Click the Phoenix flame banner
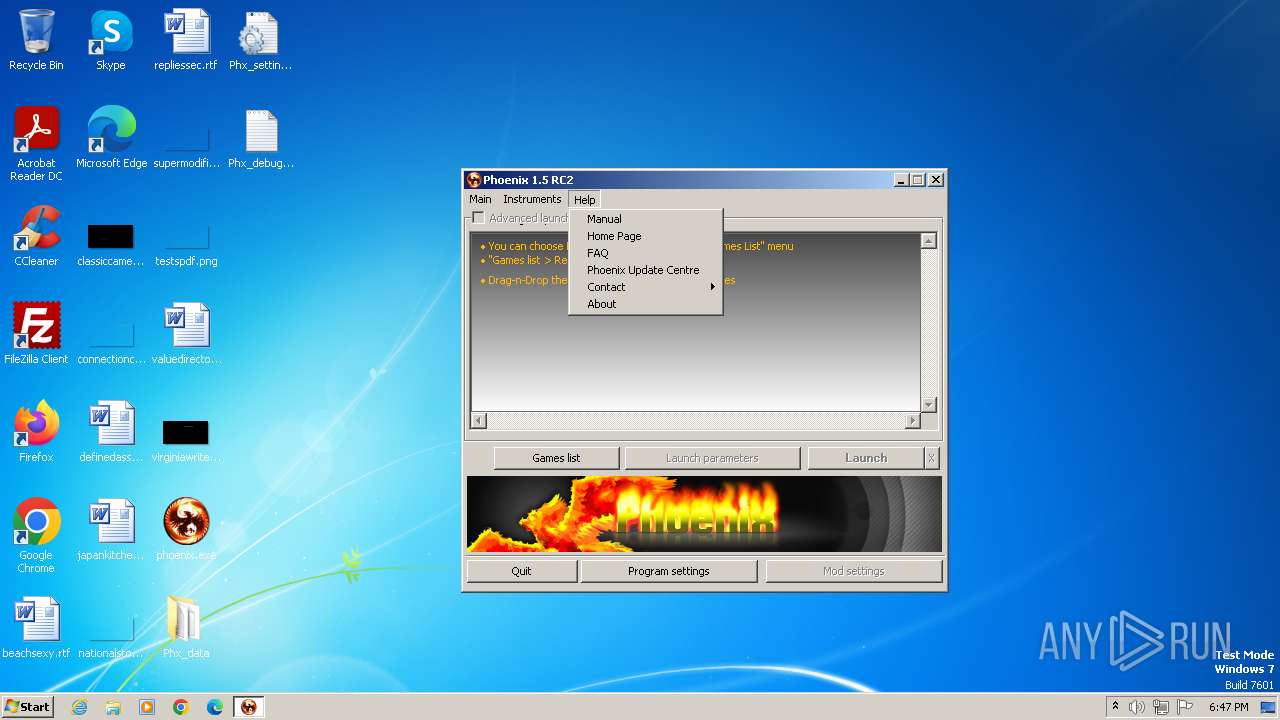The image size is (1280, 720). click(704, 514)
